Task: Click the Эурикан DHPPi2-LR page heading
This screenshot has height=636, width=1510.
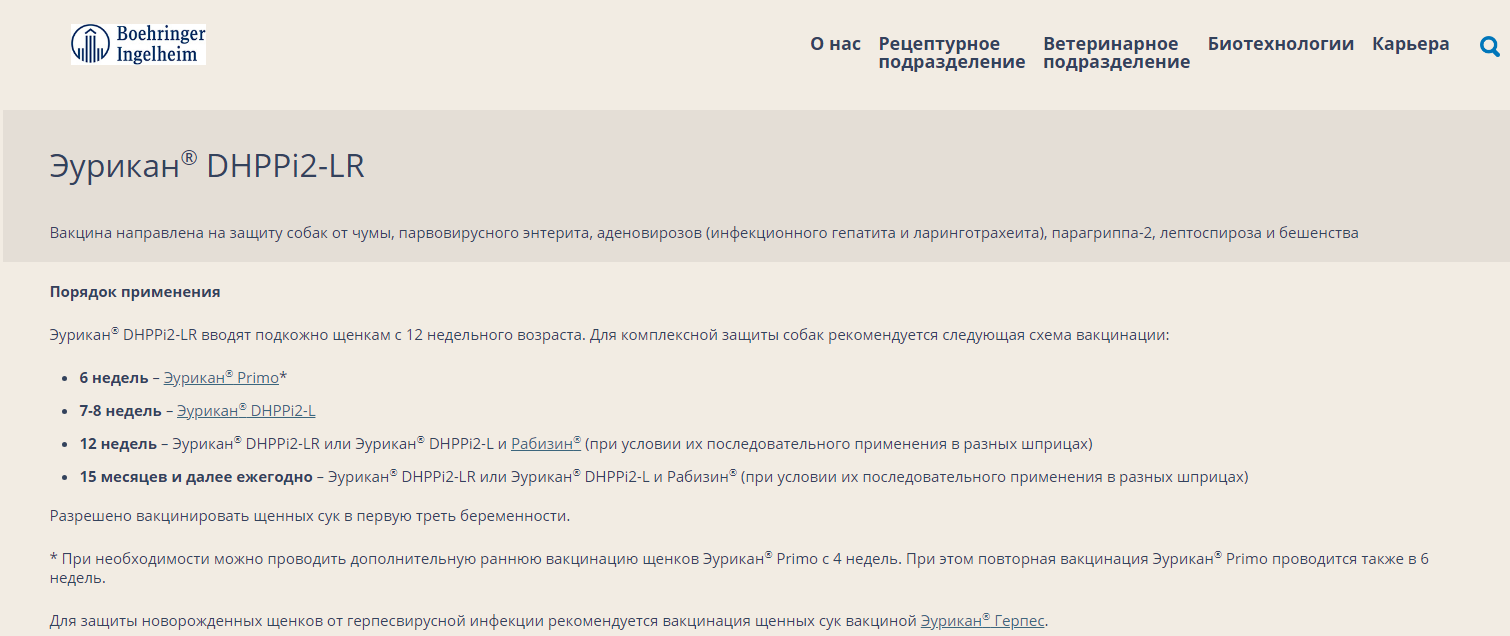Action: point(207,165)
